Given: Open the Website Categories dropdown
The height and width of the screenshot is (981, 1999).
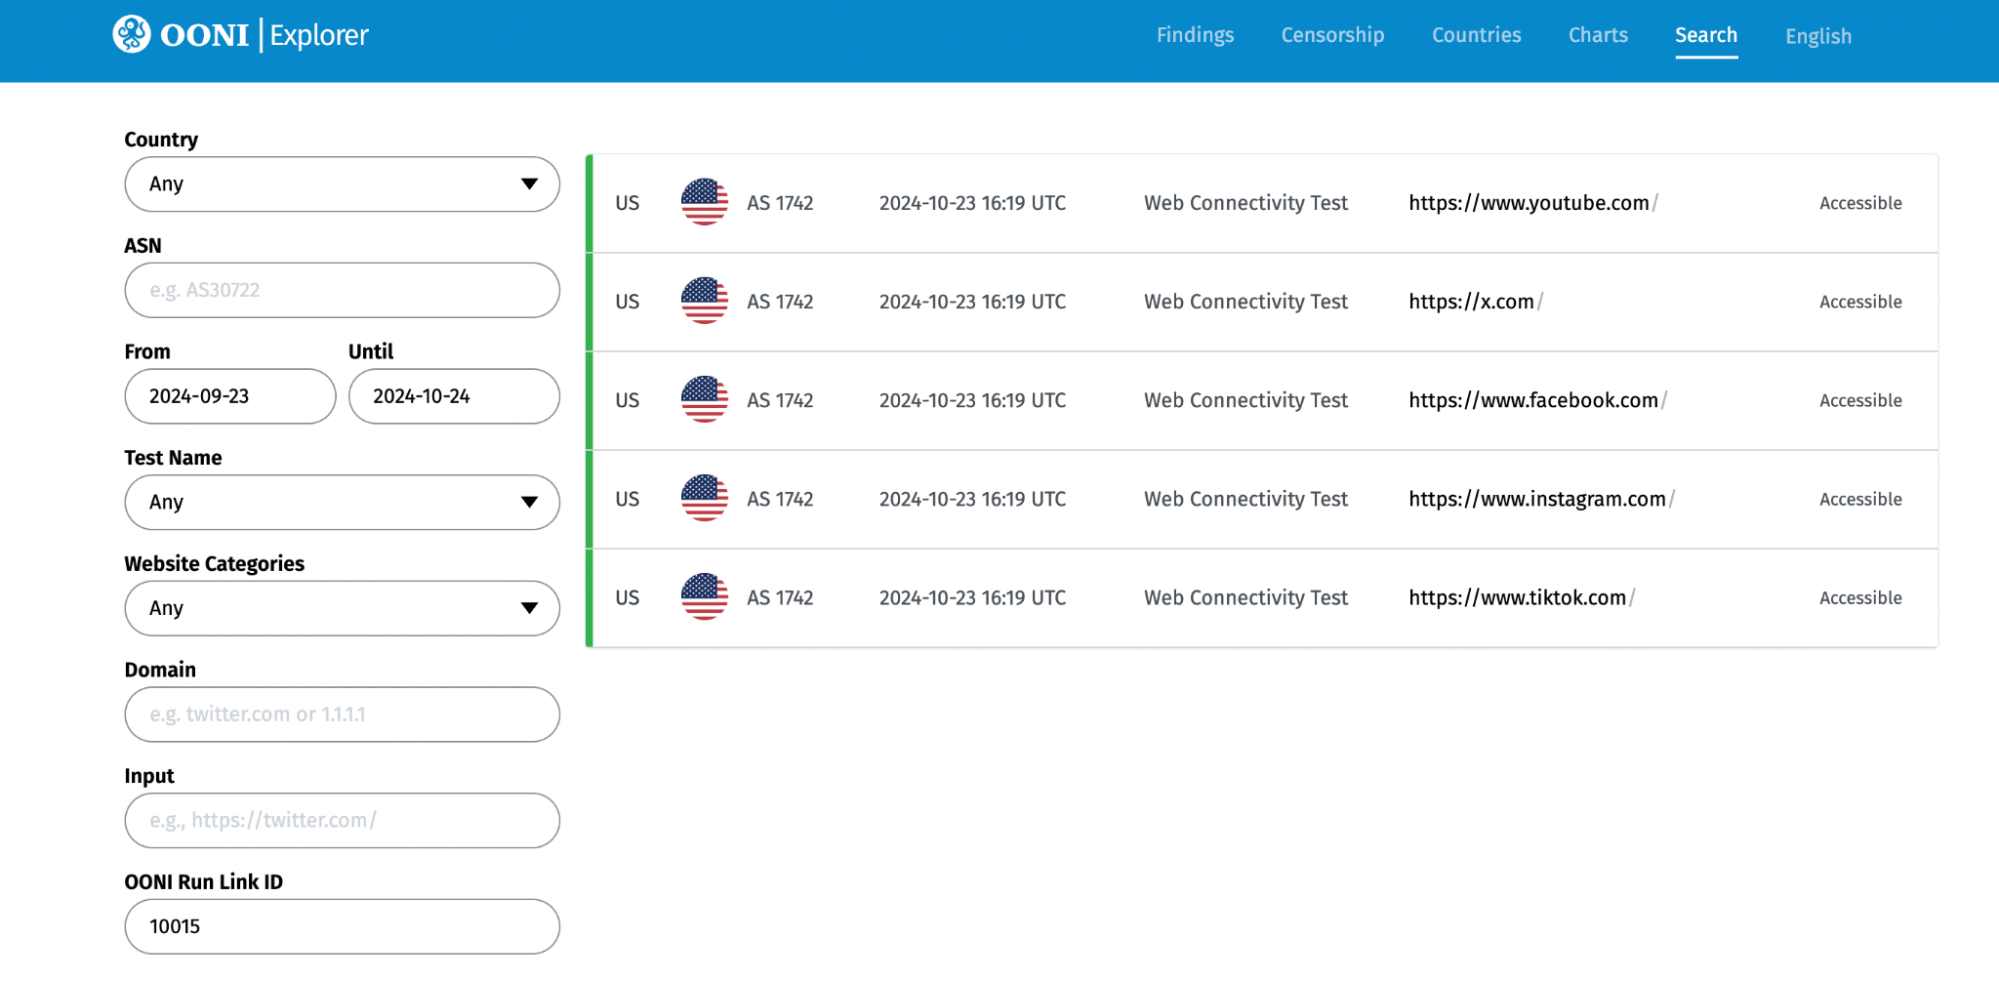Looking at the screenshot, I should 341,608.
